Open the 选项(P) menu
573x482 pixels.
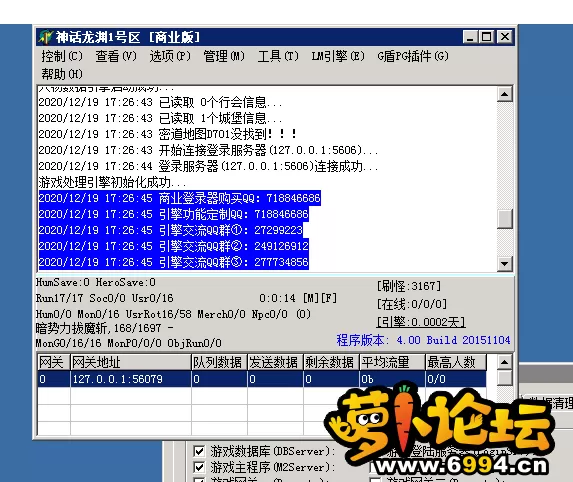pos(170,56)
